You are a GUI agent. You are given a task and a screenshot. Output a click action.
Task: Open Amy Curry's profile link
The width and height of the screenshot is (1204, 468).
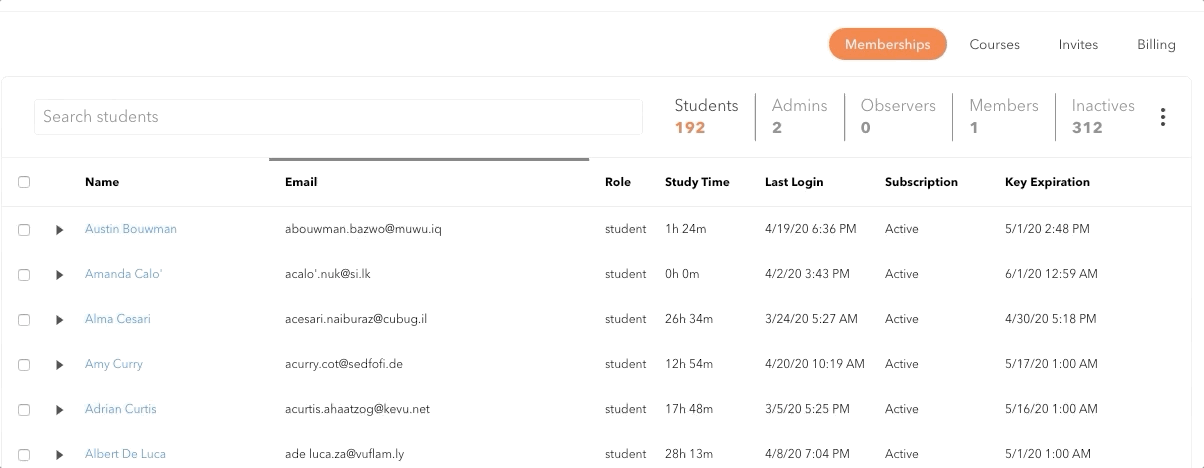tap(114, 364)
